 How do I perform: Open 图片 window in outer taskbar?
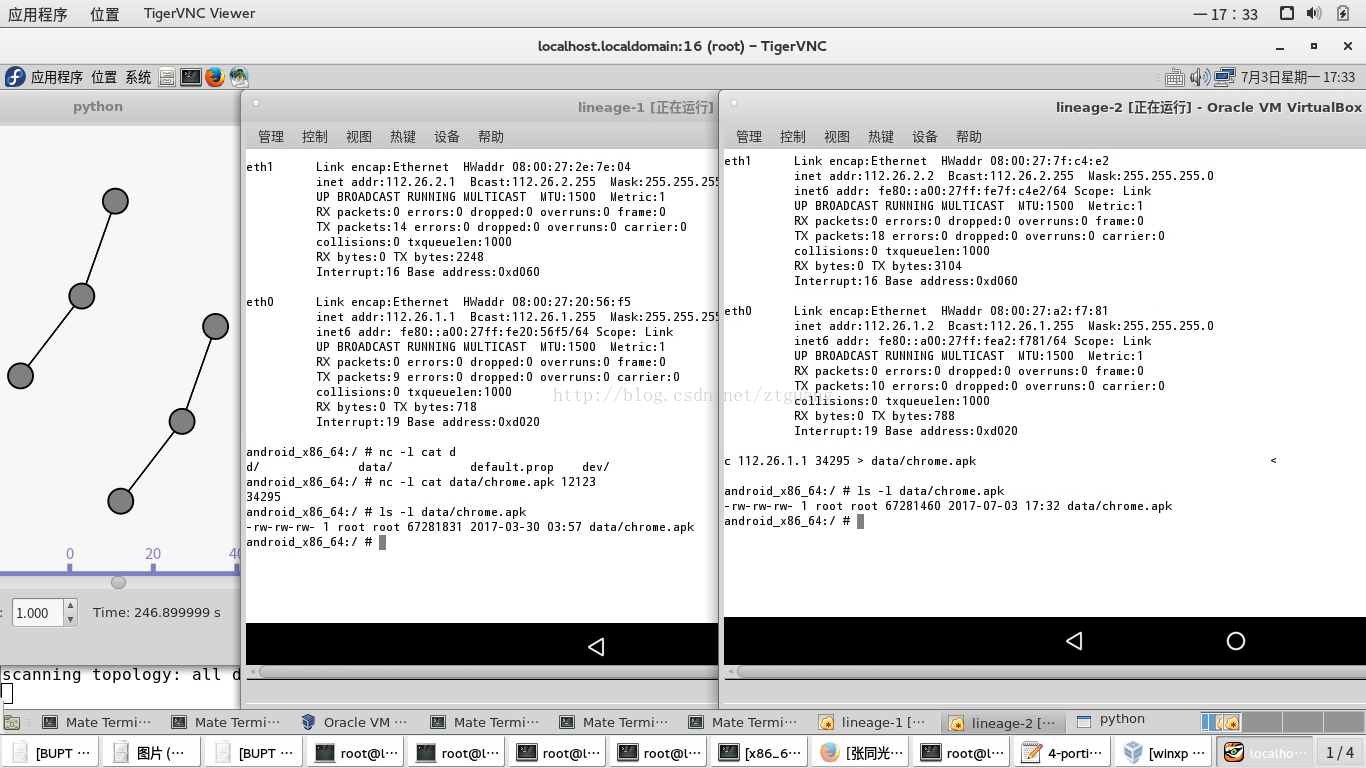coord(151,752)
